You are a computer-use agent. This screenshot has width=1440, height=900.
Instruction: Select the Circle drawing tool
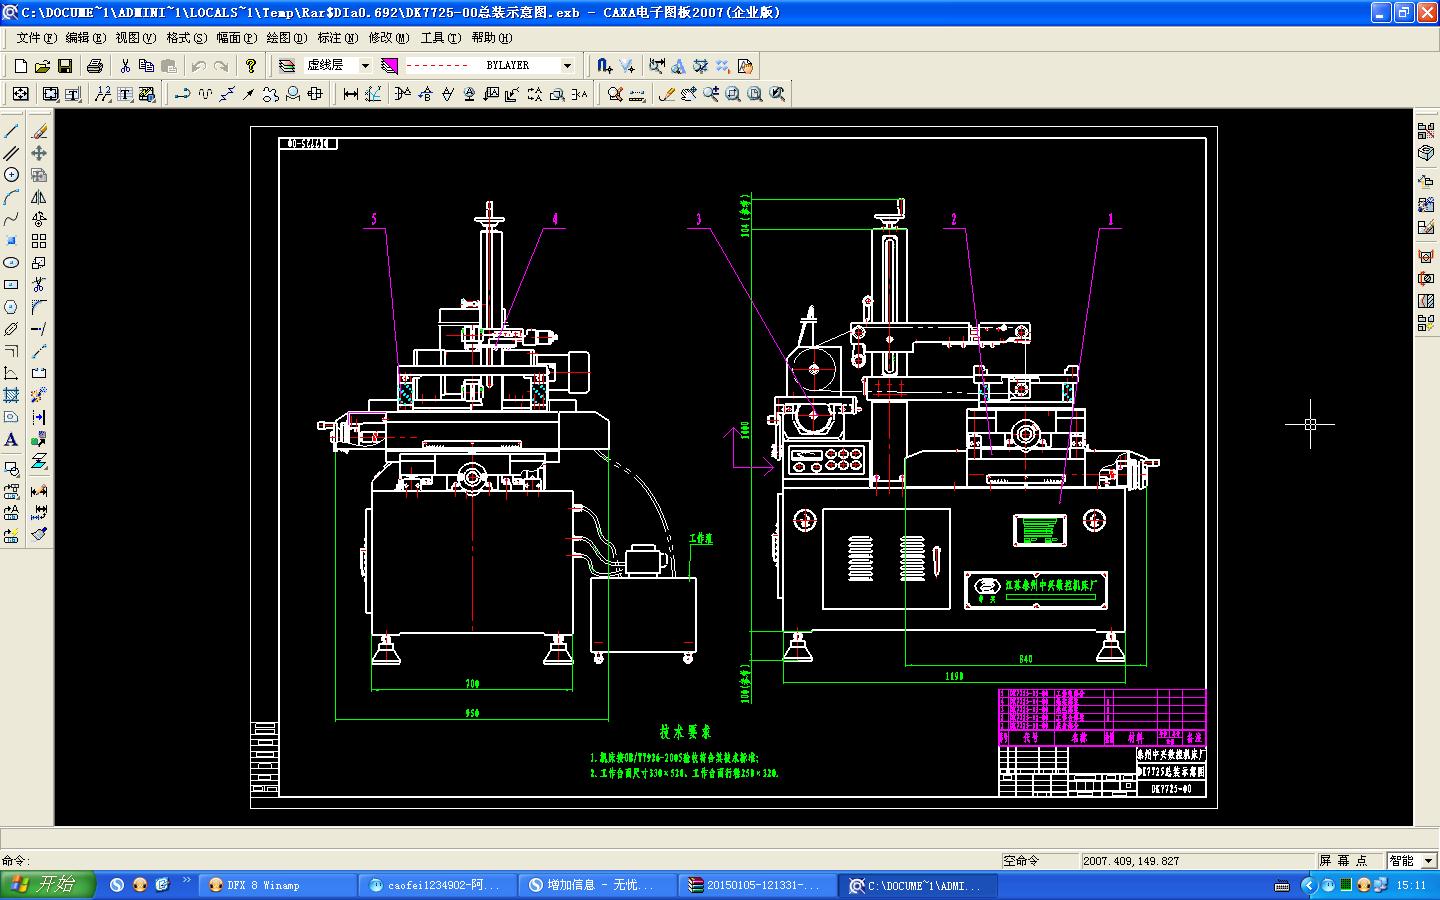pyautogui.click(x=12, y=175)
